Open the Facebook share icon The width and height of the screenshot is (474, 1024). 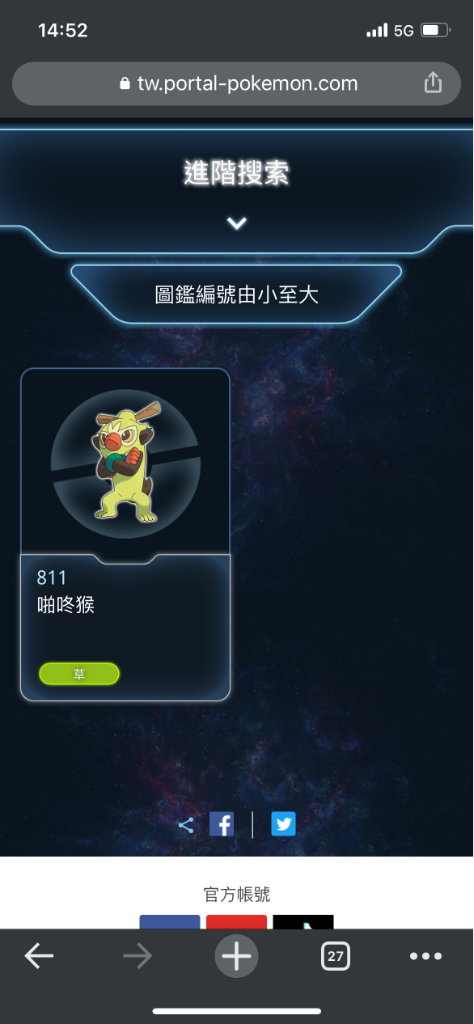pos(222,824)
